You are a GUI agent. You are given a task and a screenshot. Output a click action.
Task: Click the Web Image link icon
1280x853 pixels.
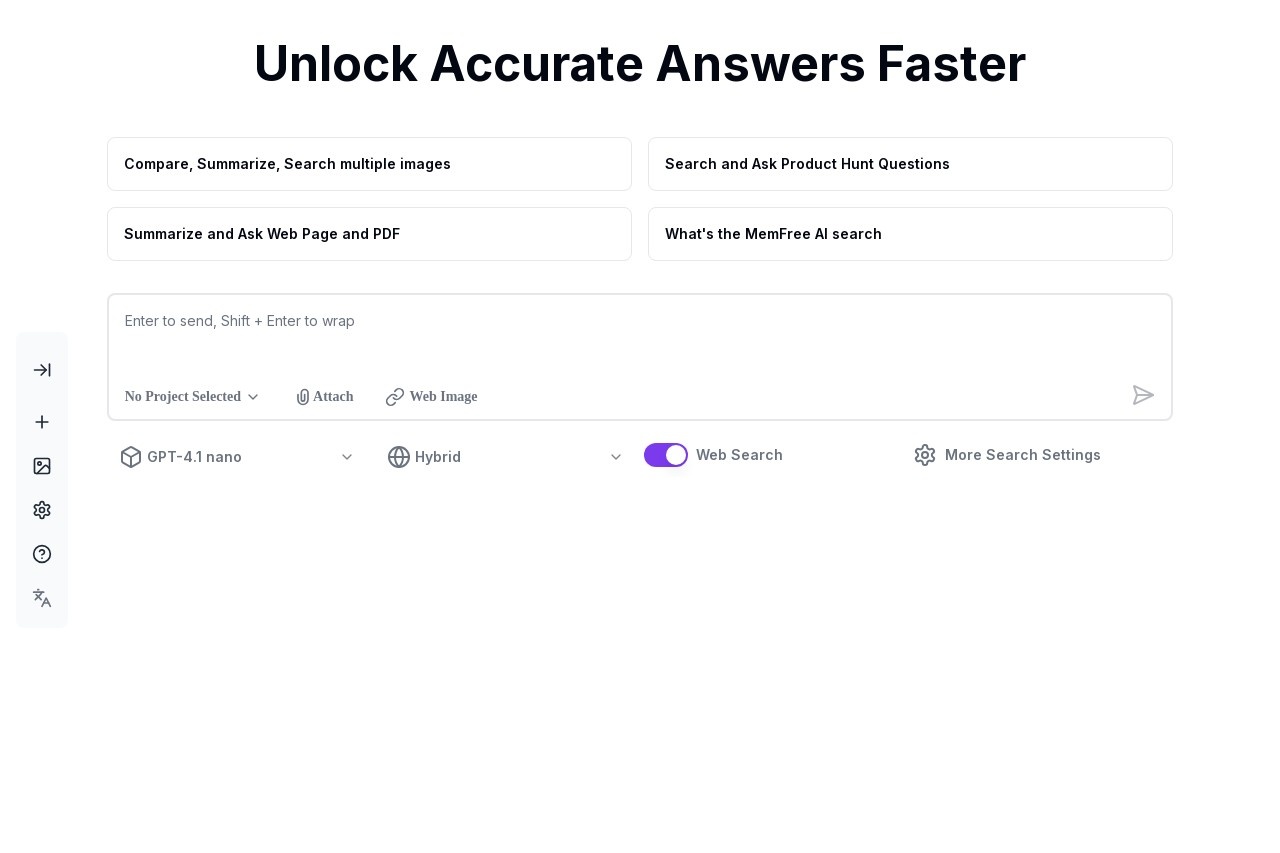point(395,397)
